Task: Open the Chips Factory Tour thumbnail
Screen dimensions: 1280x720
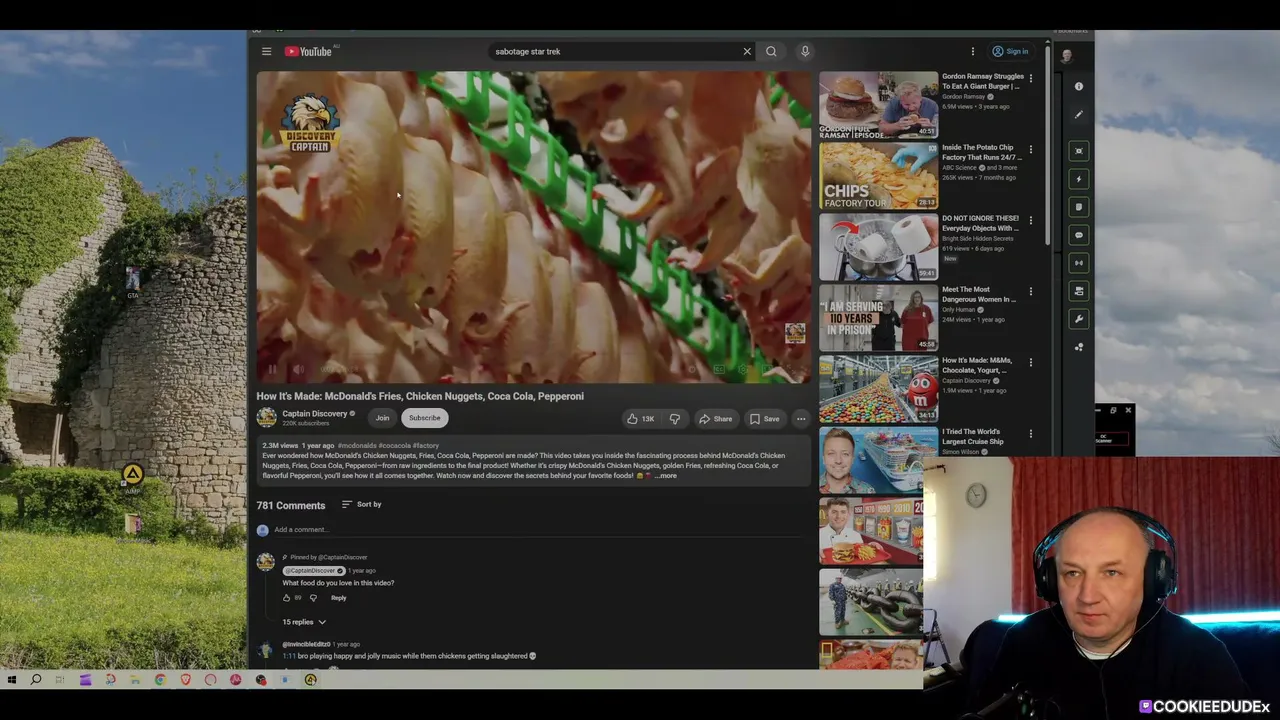Action: coord(879,175)
